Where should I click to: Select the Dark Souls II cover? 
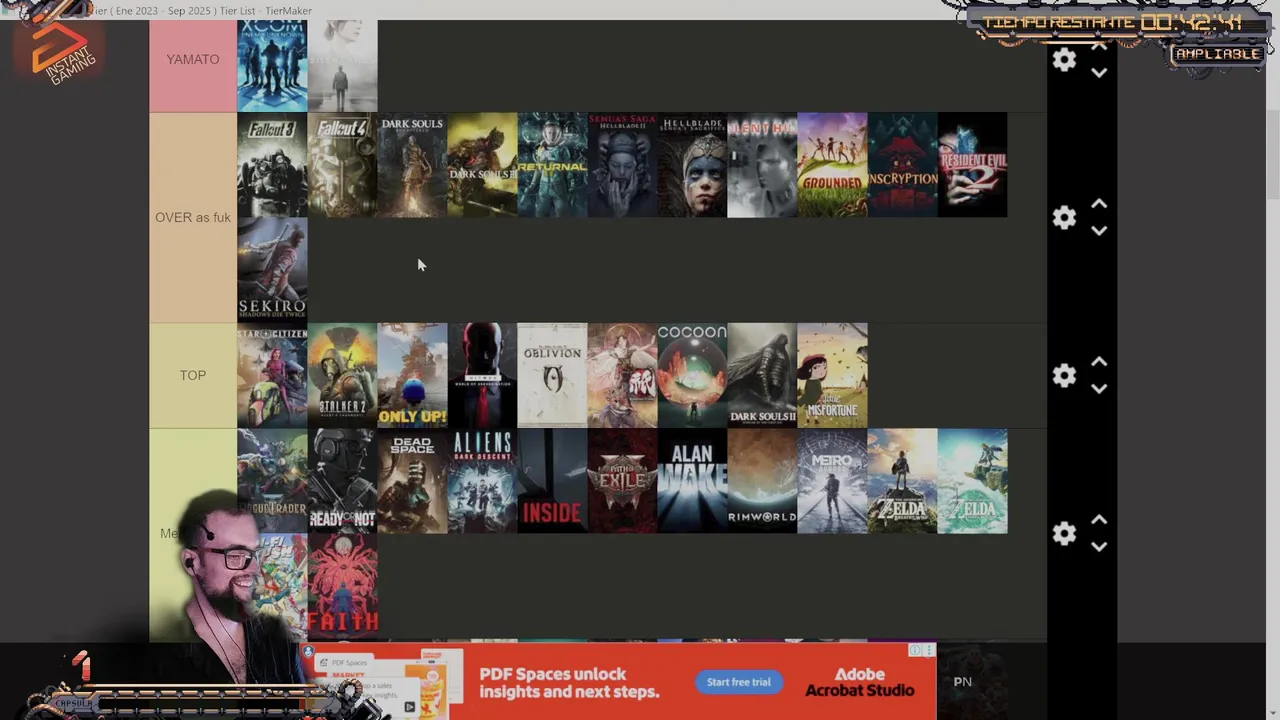click(762, 376)
